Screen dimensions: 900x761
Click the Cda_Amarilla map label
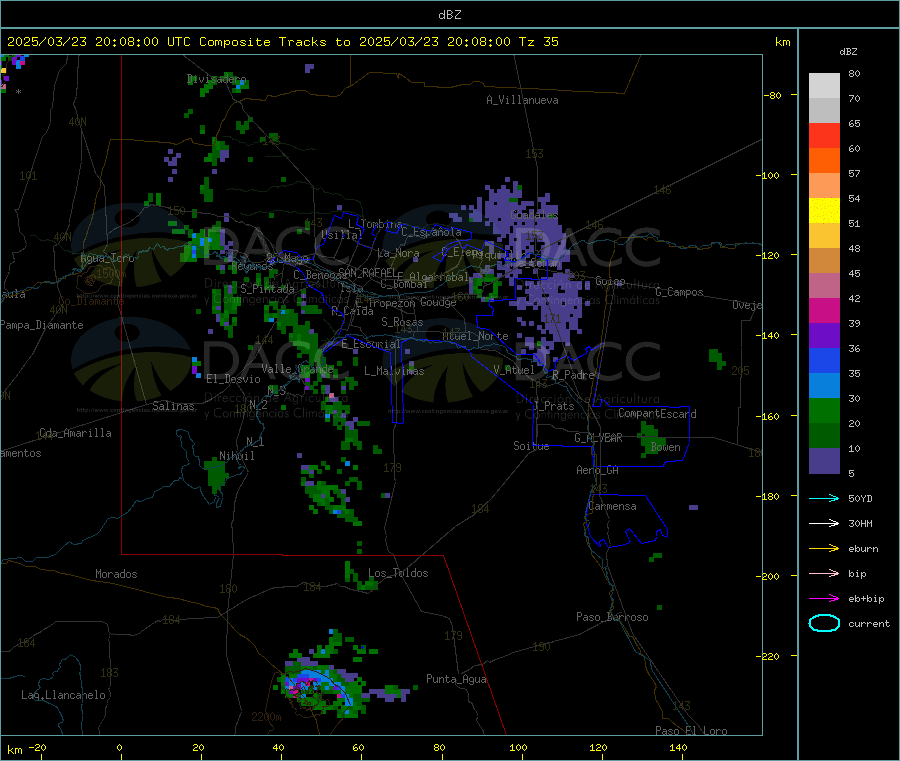(75, 433)
